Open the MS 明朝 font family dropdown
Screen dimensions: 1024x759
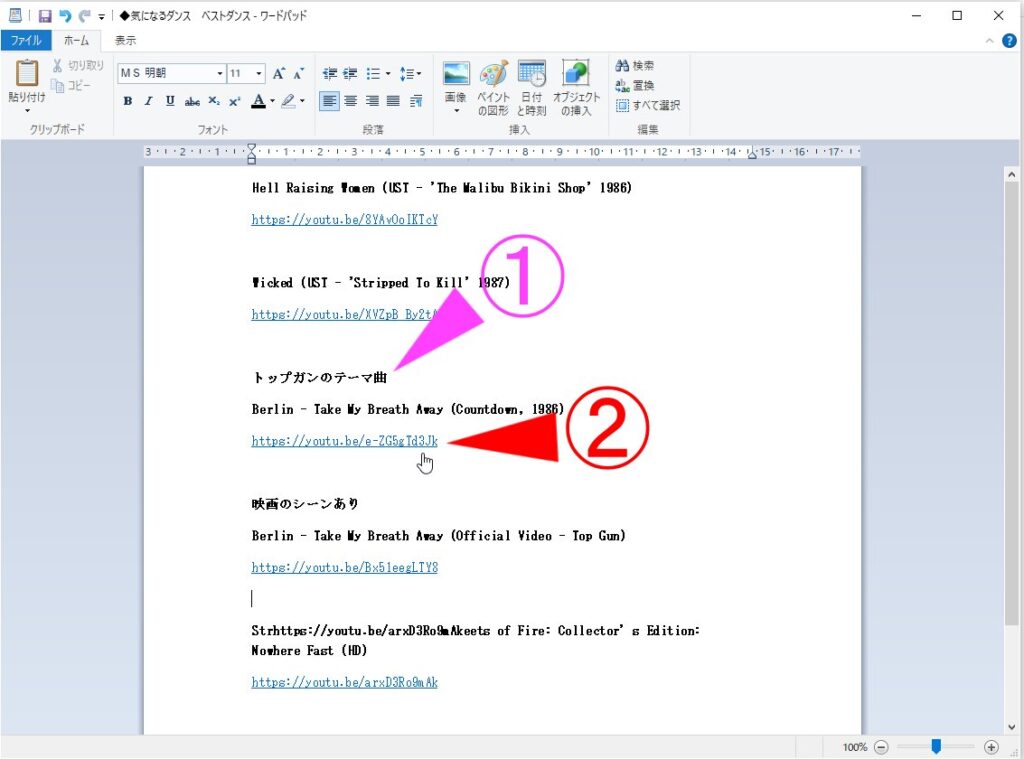pyautogui.click(x=219, y=73)
